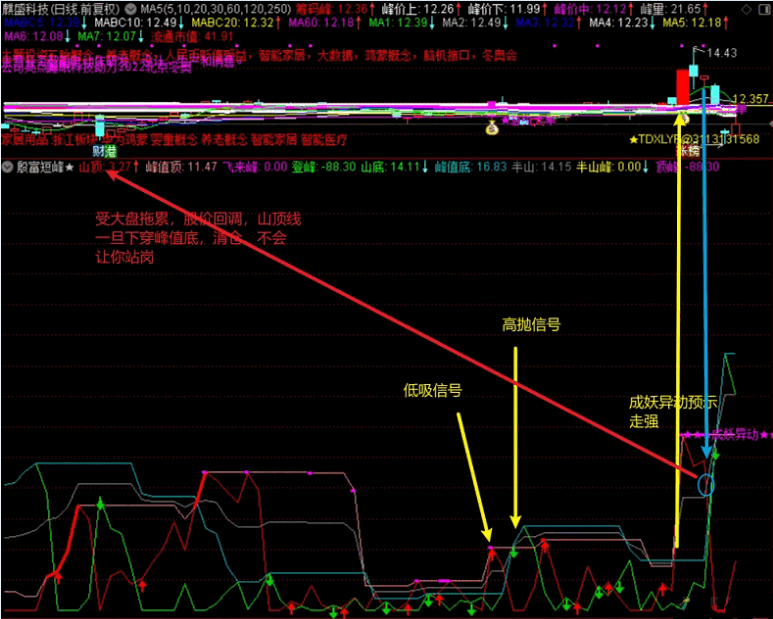
Task: Click the 殷富短峰★ indicator name
Action: 45,167
